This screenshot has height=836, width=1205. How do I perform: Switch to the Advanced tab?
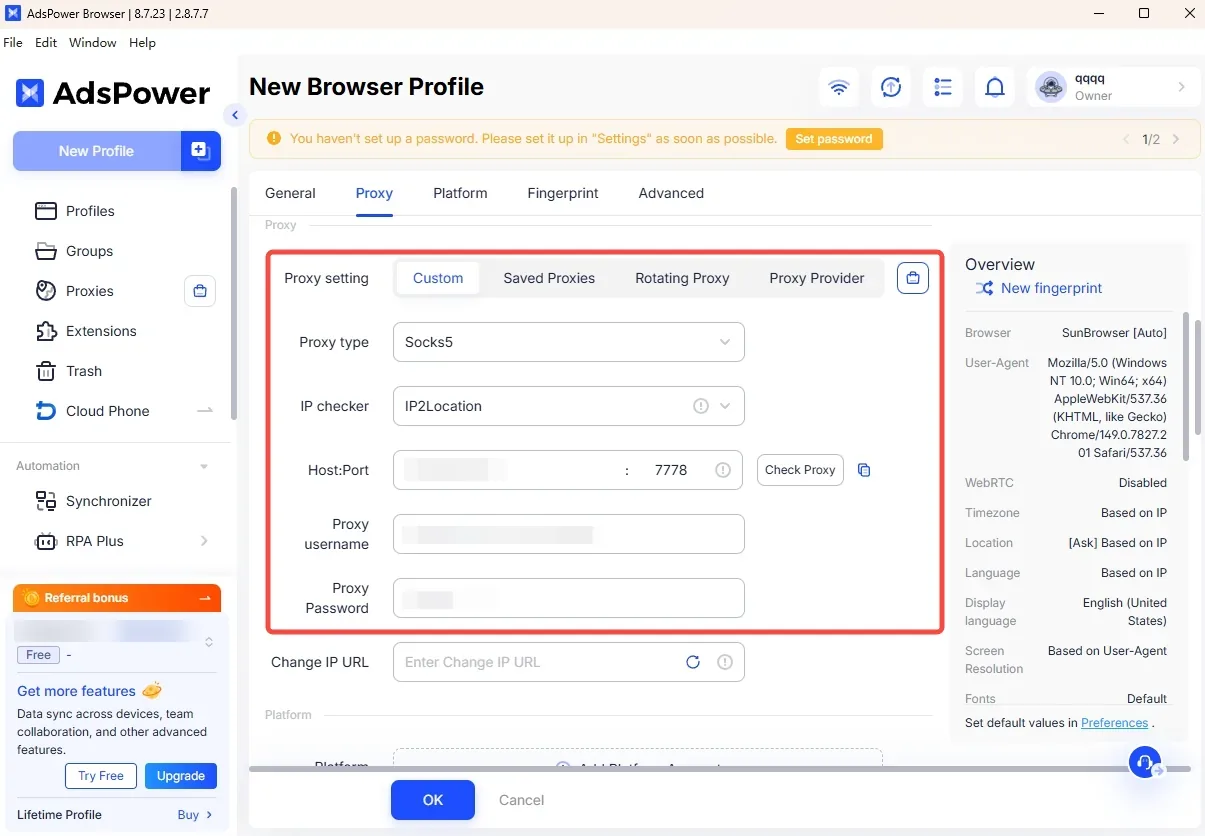click(671, 193)
